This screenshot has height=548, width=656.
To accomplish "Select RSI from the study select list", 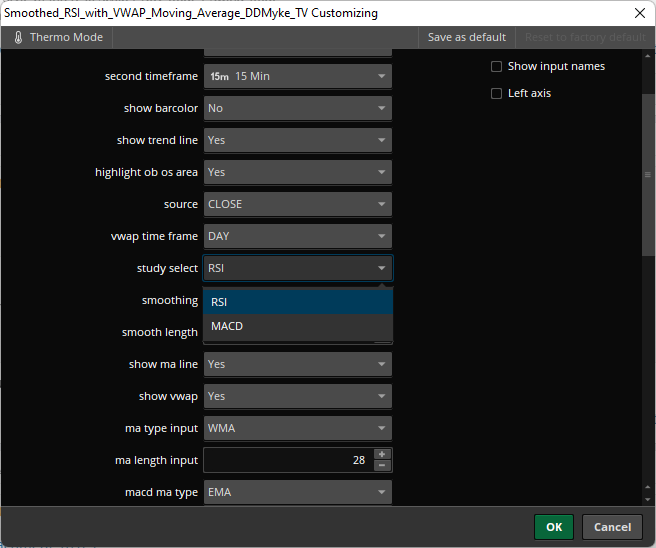I will (297, 301).
